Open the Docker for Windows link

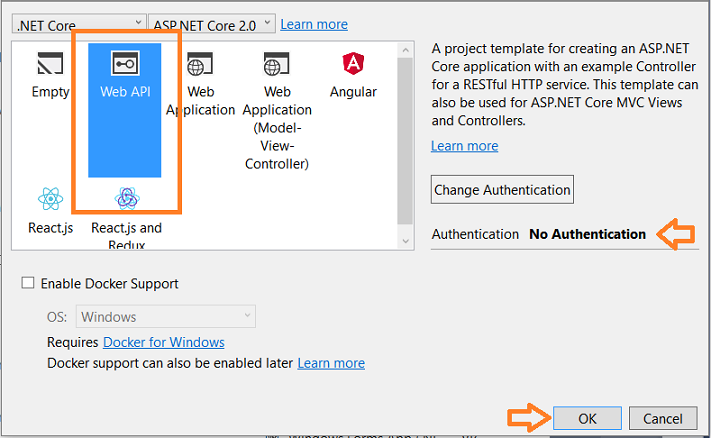(x=164, y=342)
